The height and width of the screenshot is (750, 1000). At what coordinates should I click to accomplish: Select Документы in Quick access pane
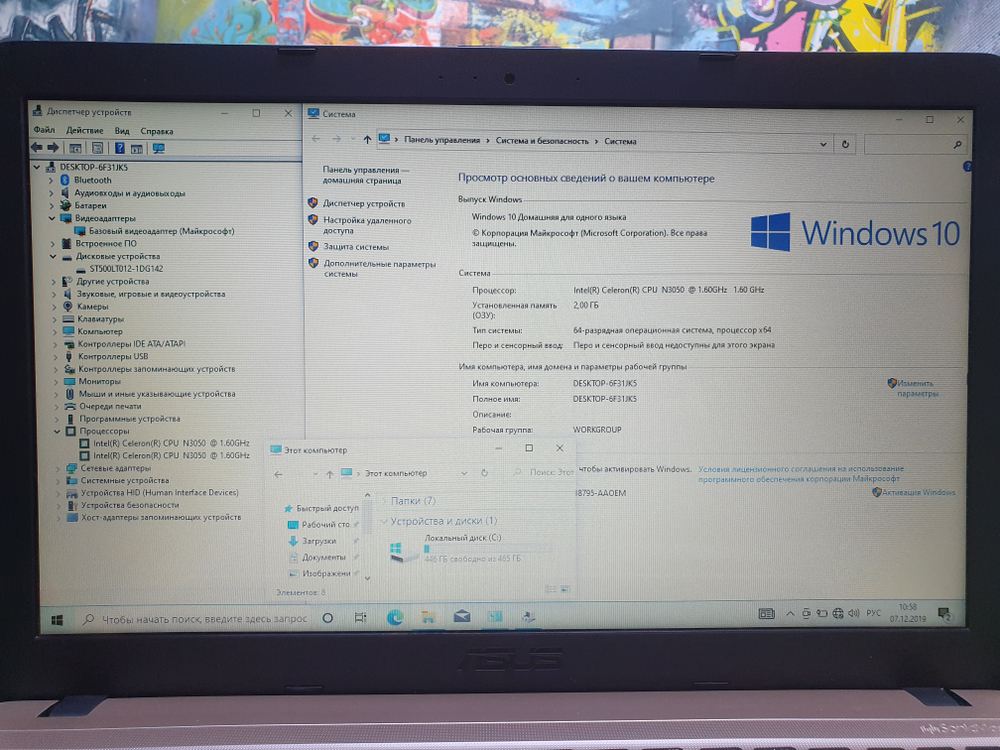click(324, 557)
